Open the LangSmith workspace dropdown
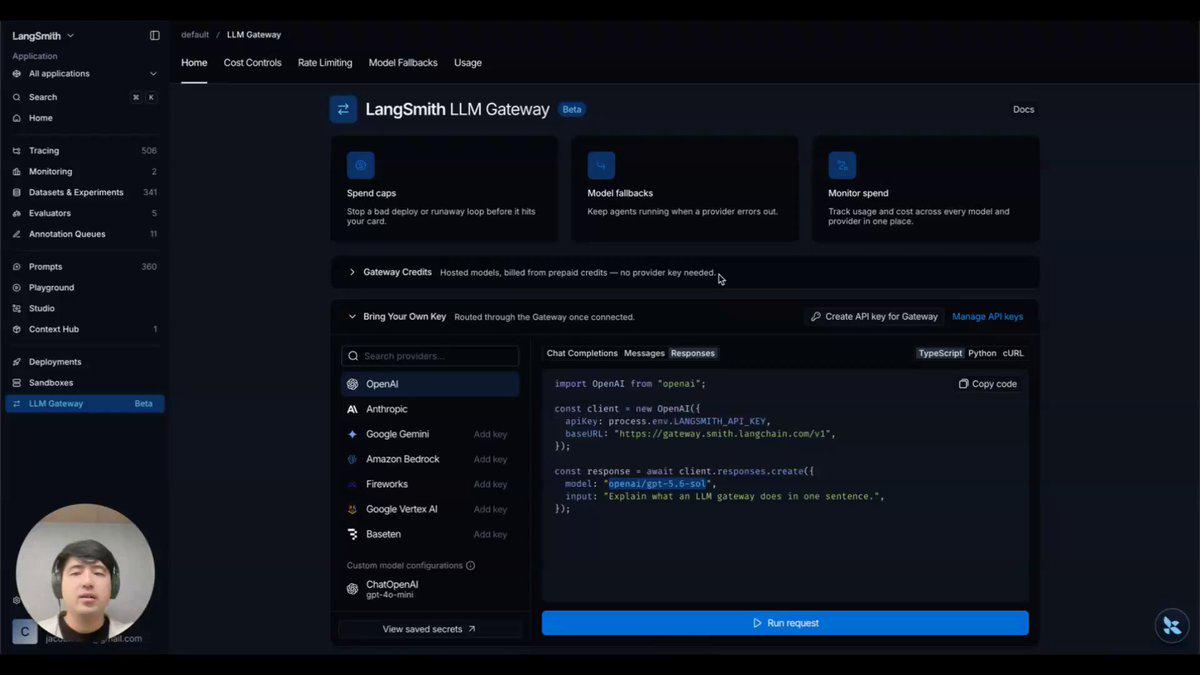The image size is (1200, 675). pyautogui.click(x=43, y=35)
